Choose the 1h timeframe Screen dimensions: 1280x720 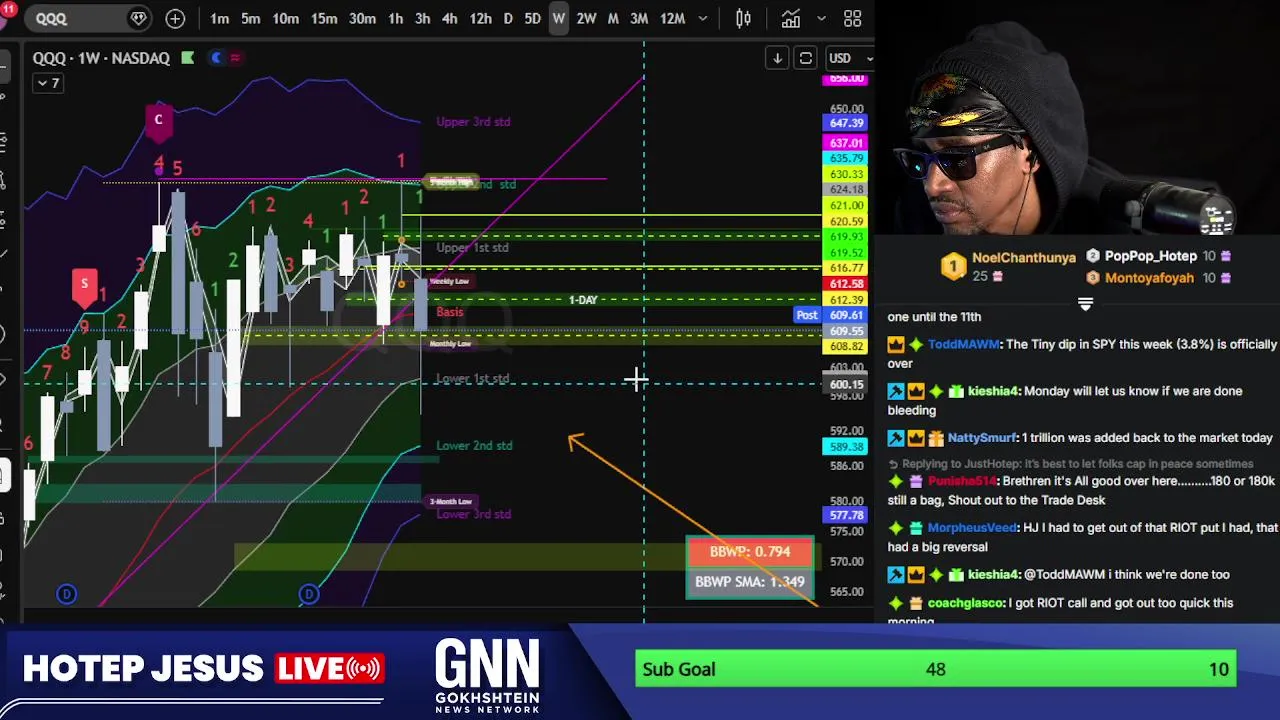coord(396,18)
